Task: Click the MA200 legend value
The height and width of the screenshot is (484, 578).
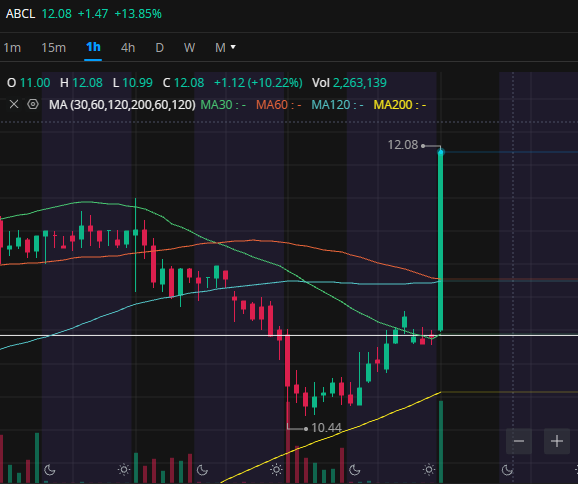Action: (x=400, y=105)
